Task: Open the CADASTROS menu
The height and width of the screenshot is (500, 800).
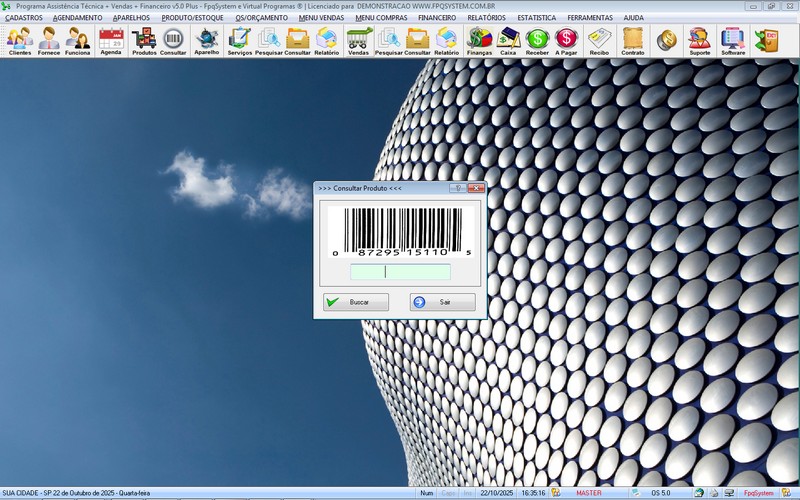Action: pyautogui.click(x=24, y=18)
